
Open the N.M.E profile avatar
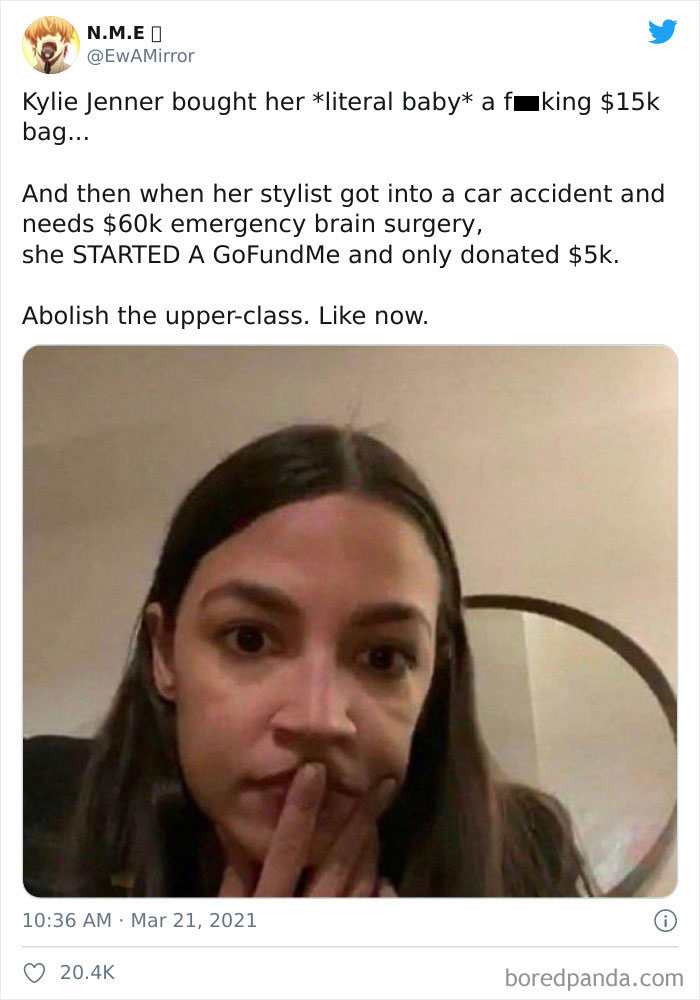pyautogui.click(x=51, y=45)
